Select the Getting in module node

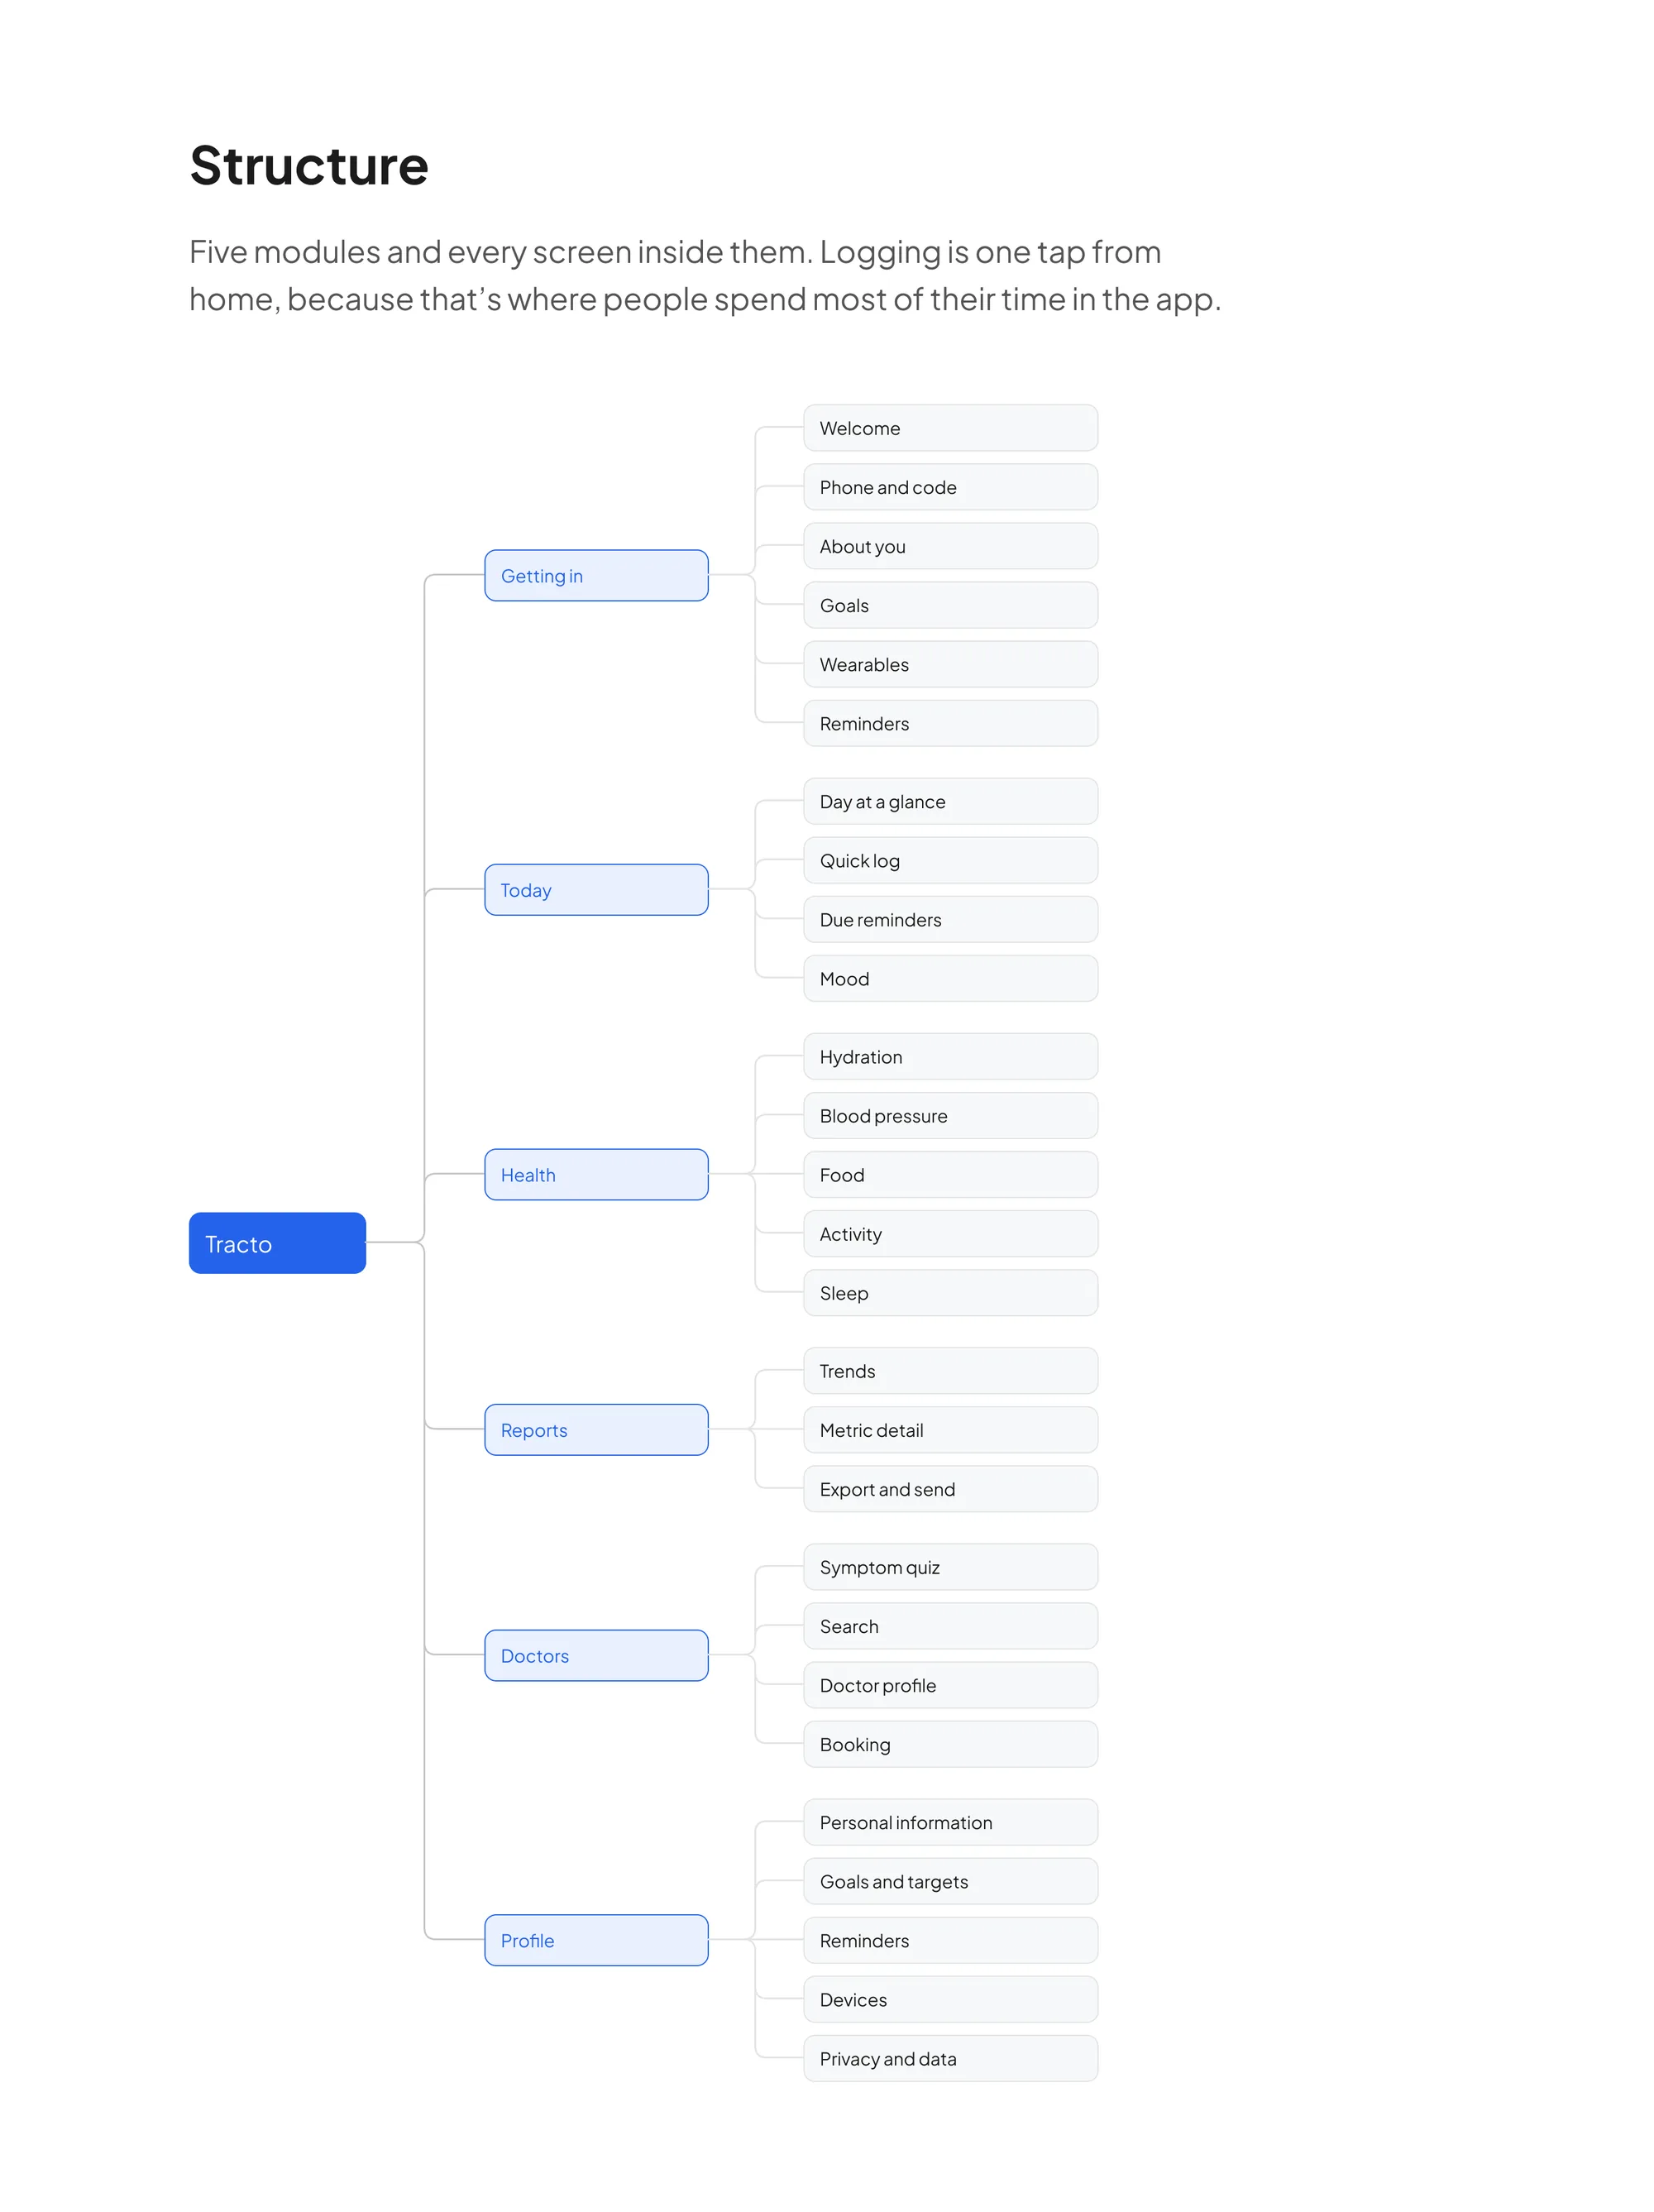[596, 575]
